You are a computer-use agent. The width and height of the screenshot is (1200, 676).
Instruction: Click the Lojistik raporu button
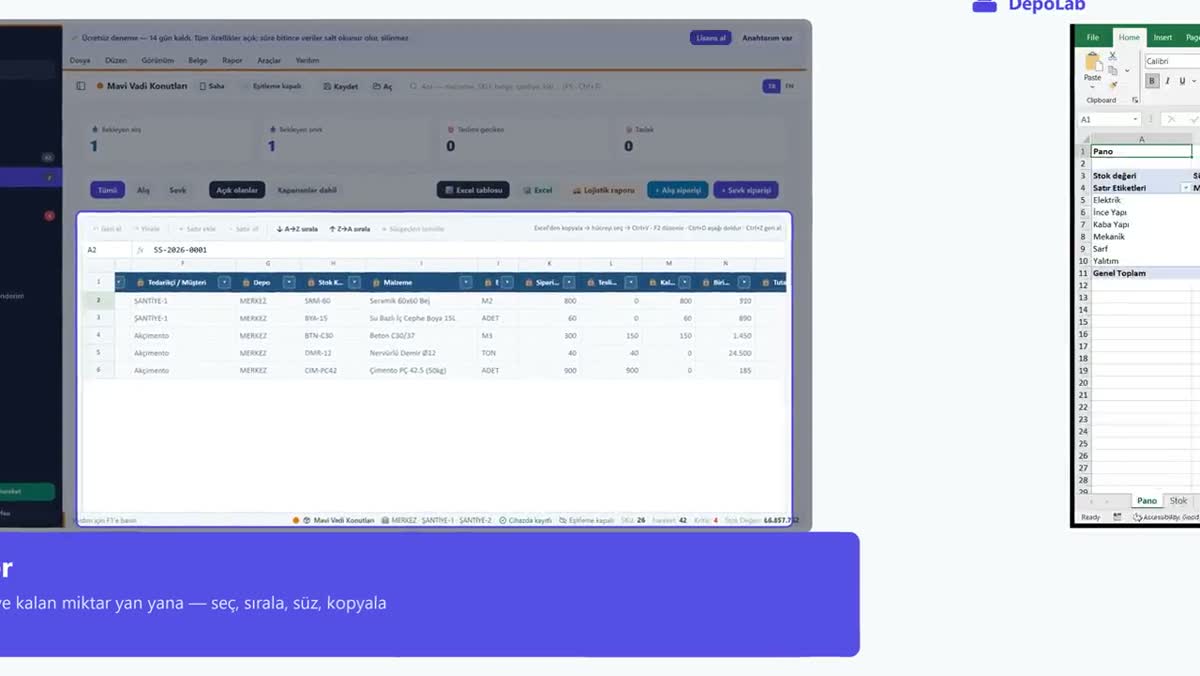click(603, 190)
